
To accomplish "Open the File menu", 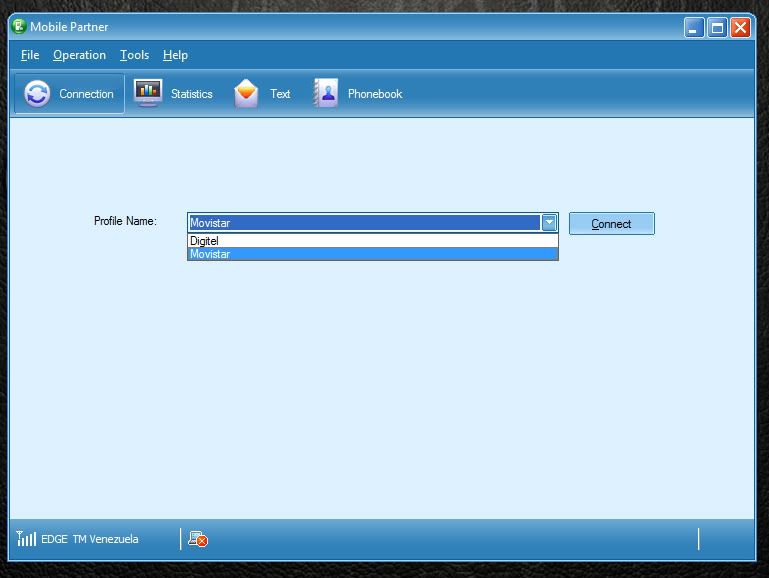I will tap(30, 55).
